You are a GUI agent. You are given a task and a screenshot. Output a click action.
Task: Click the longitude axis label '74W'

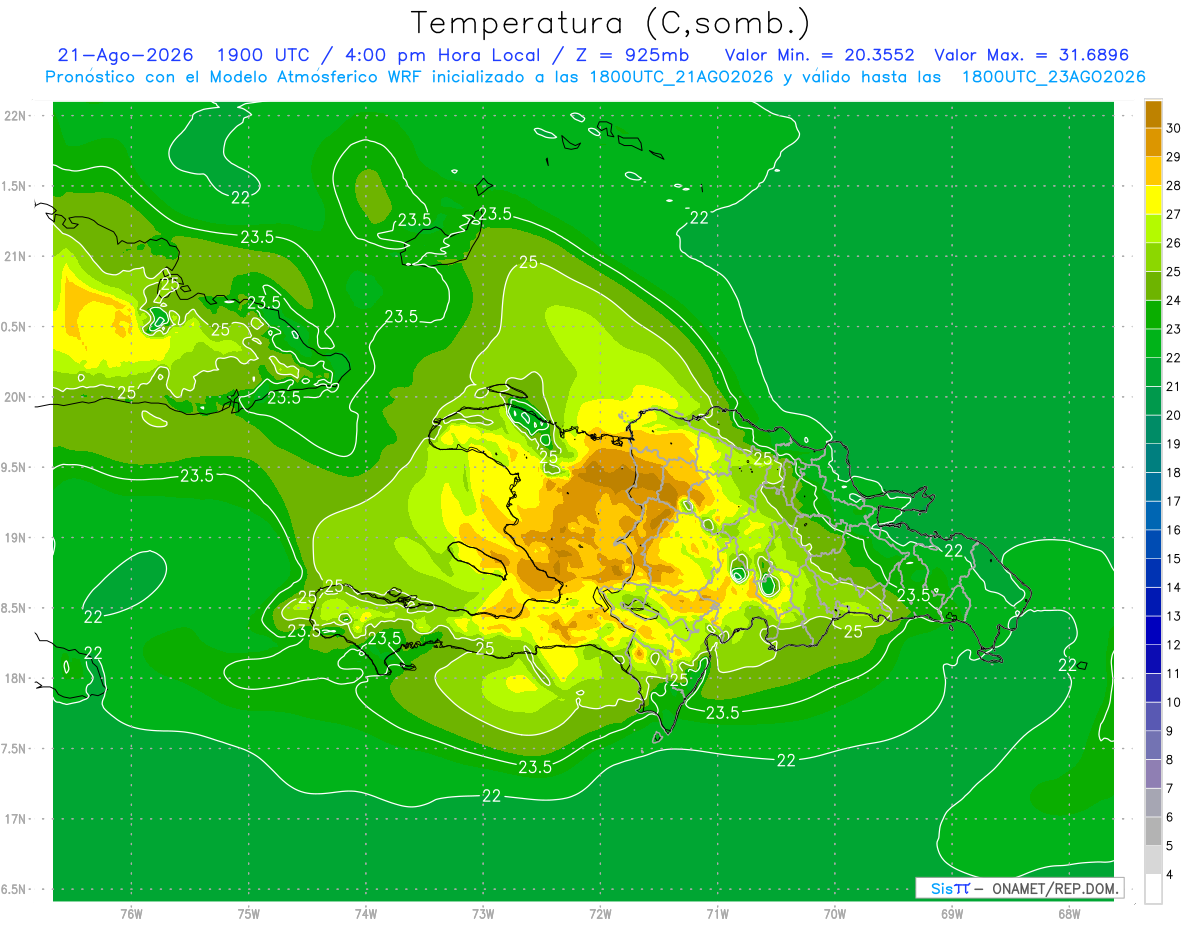366,913
